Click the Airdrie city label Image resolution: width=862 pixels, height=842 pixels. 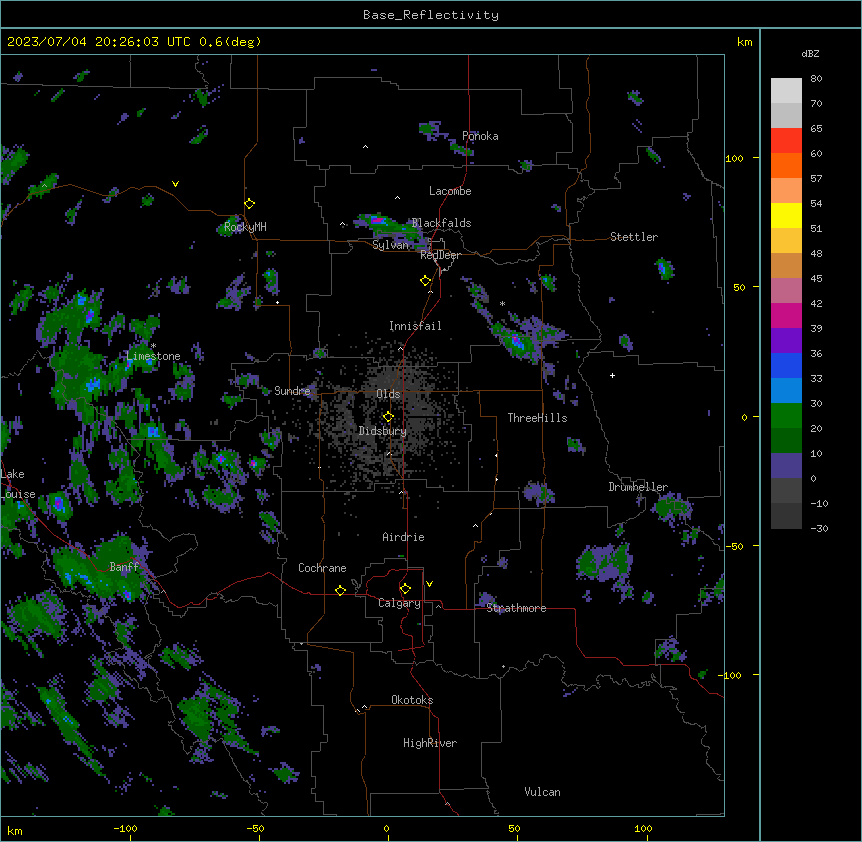(x=404, y=537)
